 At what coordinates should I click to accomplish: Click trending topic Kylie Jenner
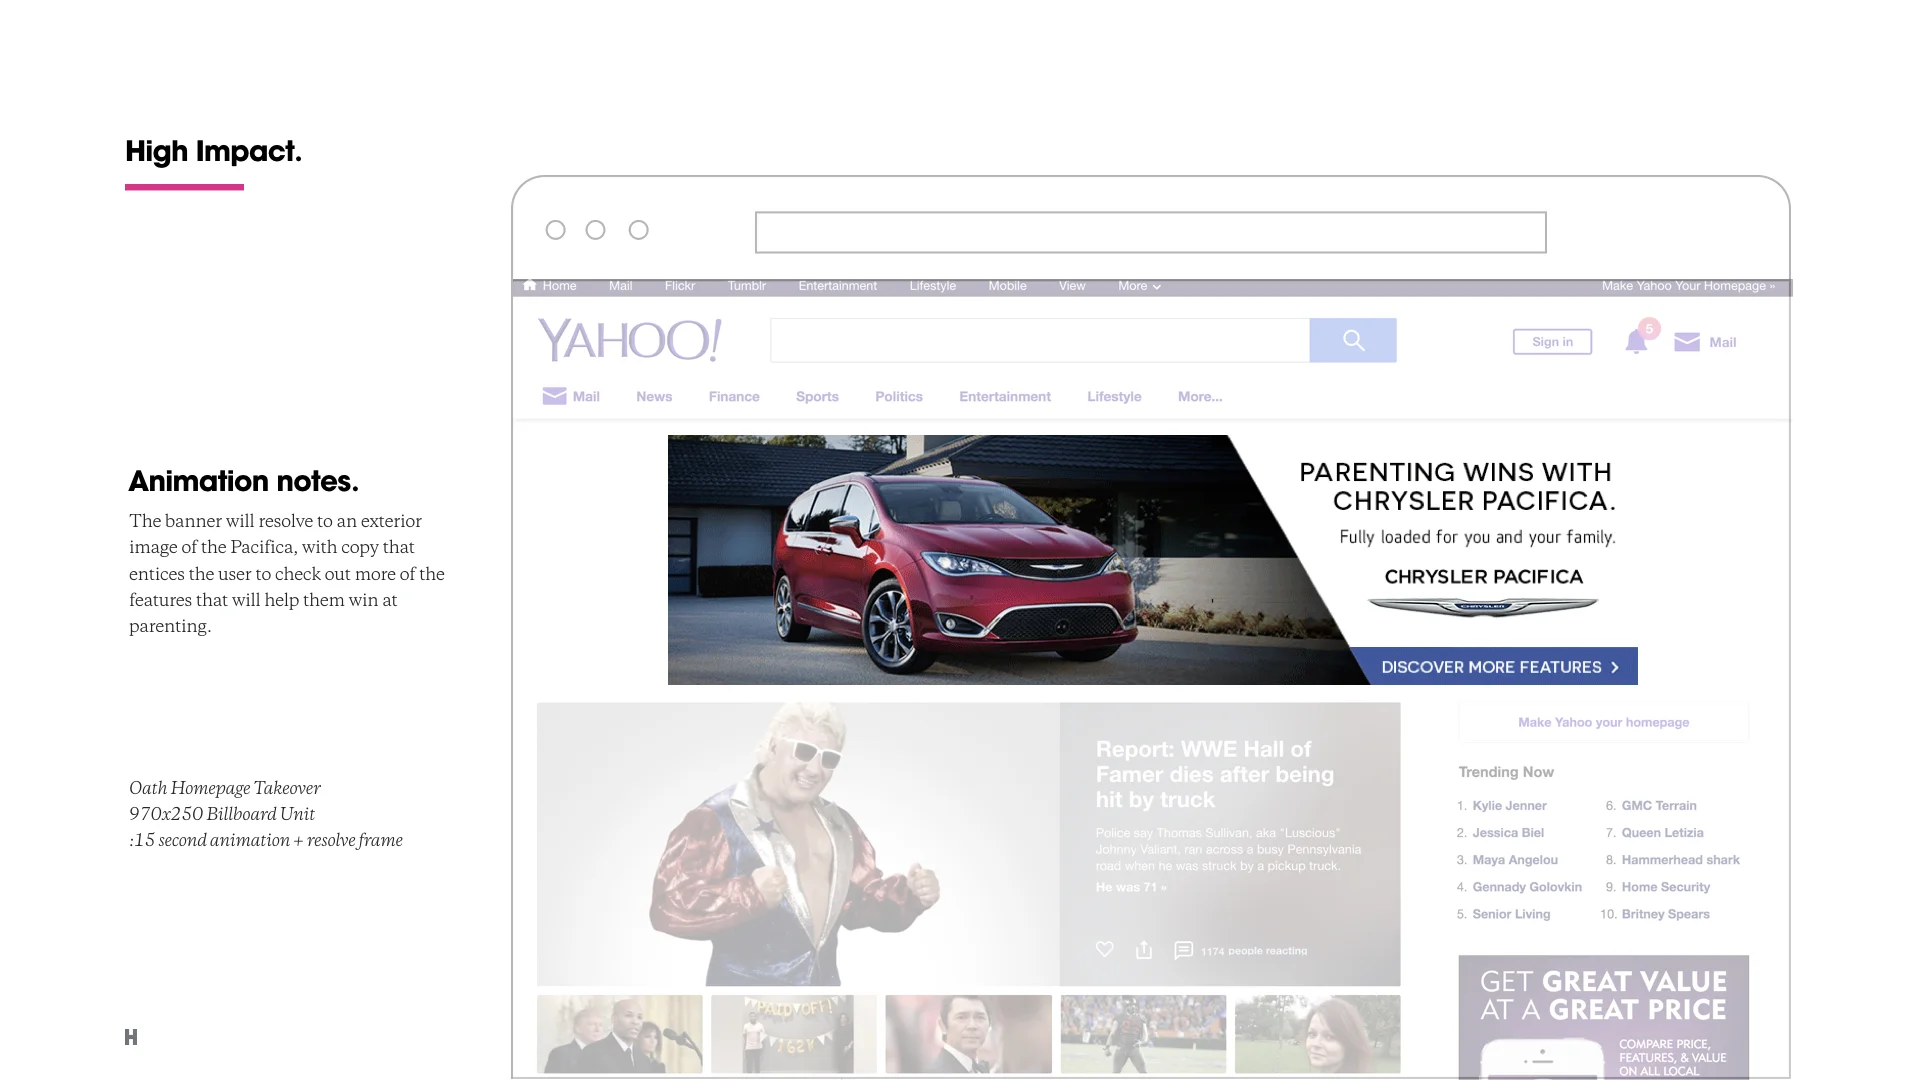tap(1509, 806)
